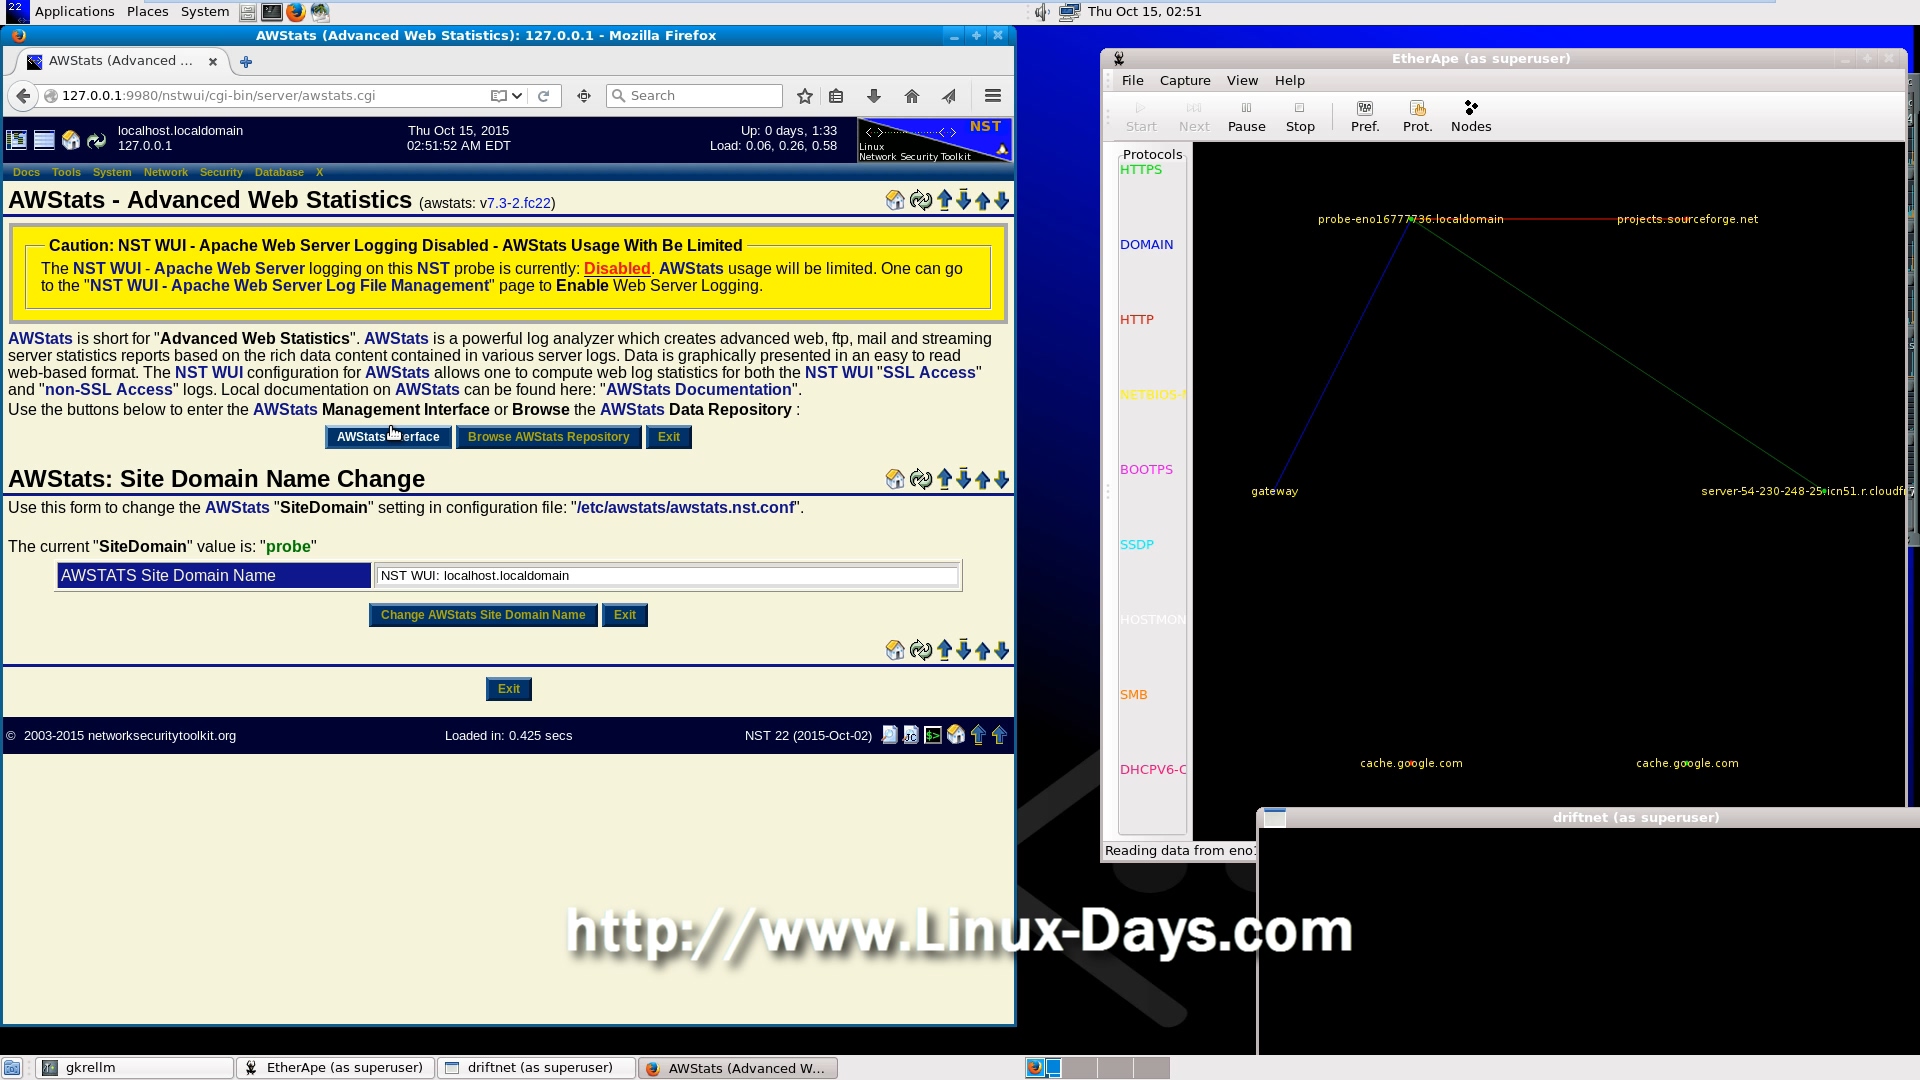Image resolution: width=1920 pixels, height=1080 pixels.
Task: Toggle Firefox reader view icon
Action: 498,96
